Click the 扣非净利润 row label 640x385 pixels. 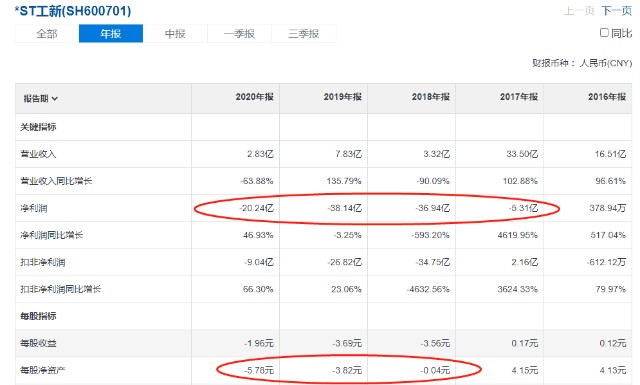coord(43,263)
